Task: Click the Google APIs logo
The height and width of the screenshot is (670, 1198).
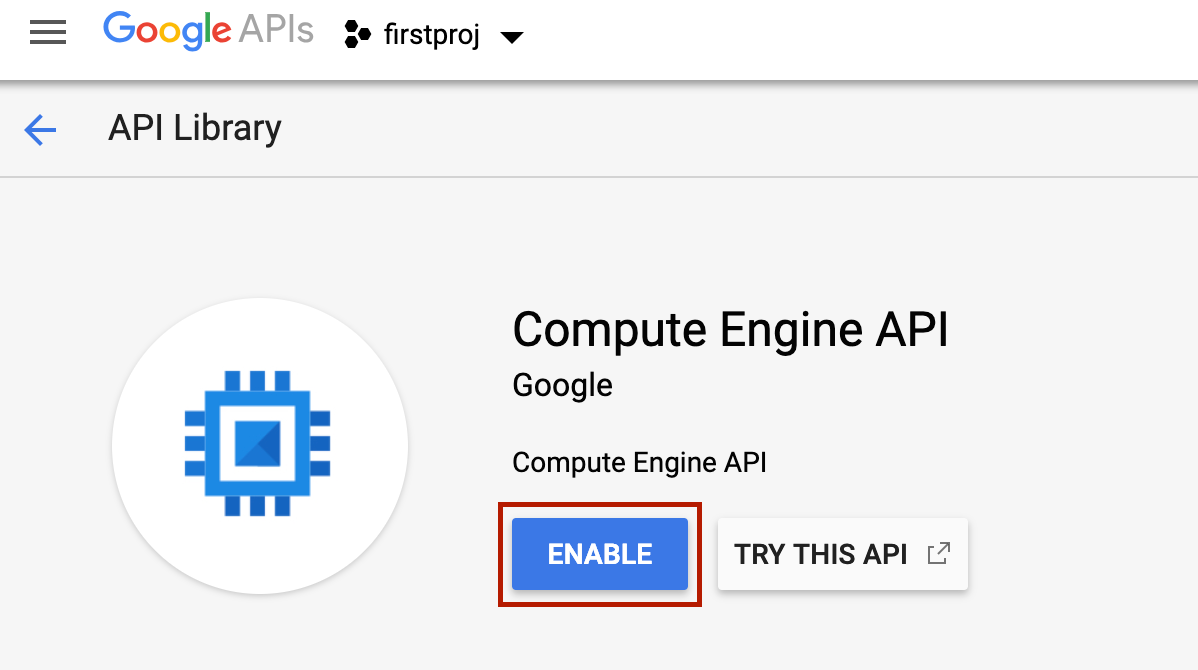Action: click(209, 31)
